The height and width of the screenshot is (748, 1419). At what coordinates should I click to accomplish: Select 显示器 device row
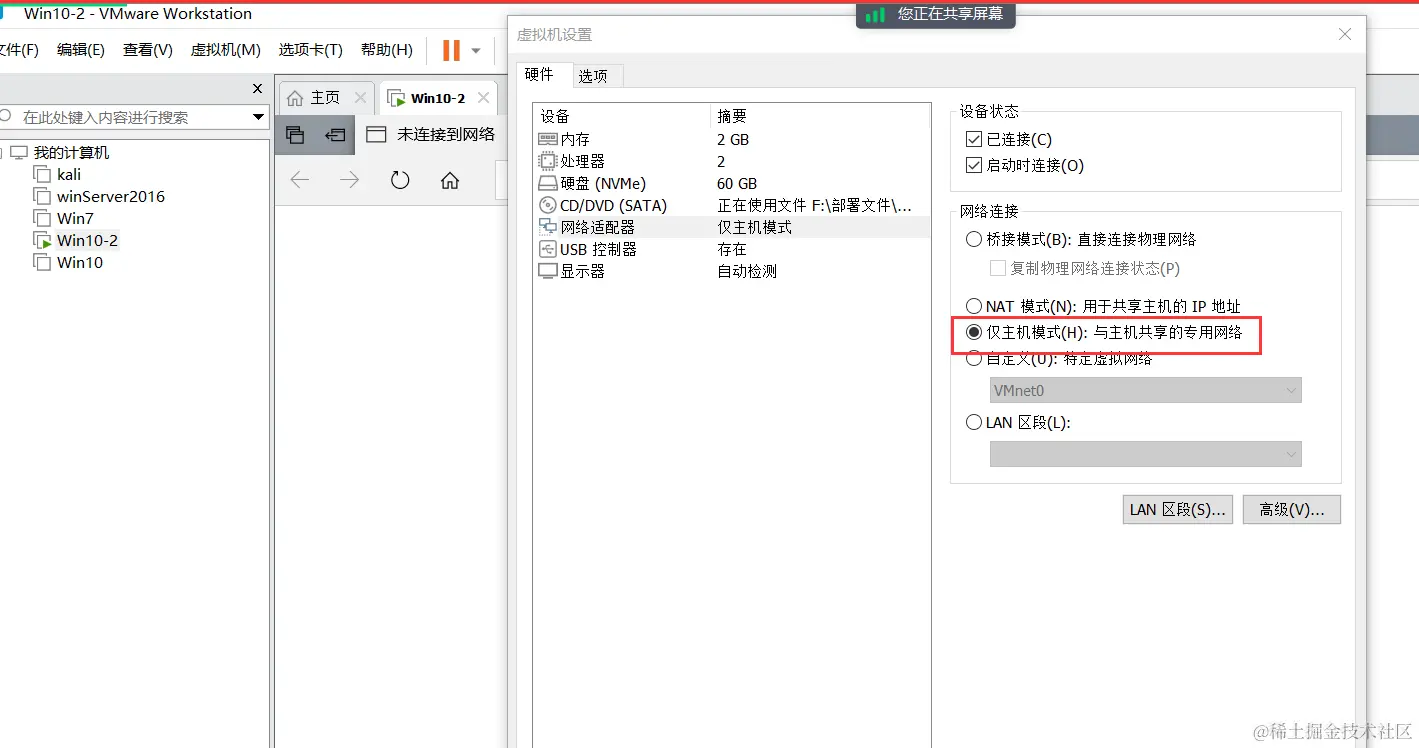pyautogui.click(x=731, y=272)
